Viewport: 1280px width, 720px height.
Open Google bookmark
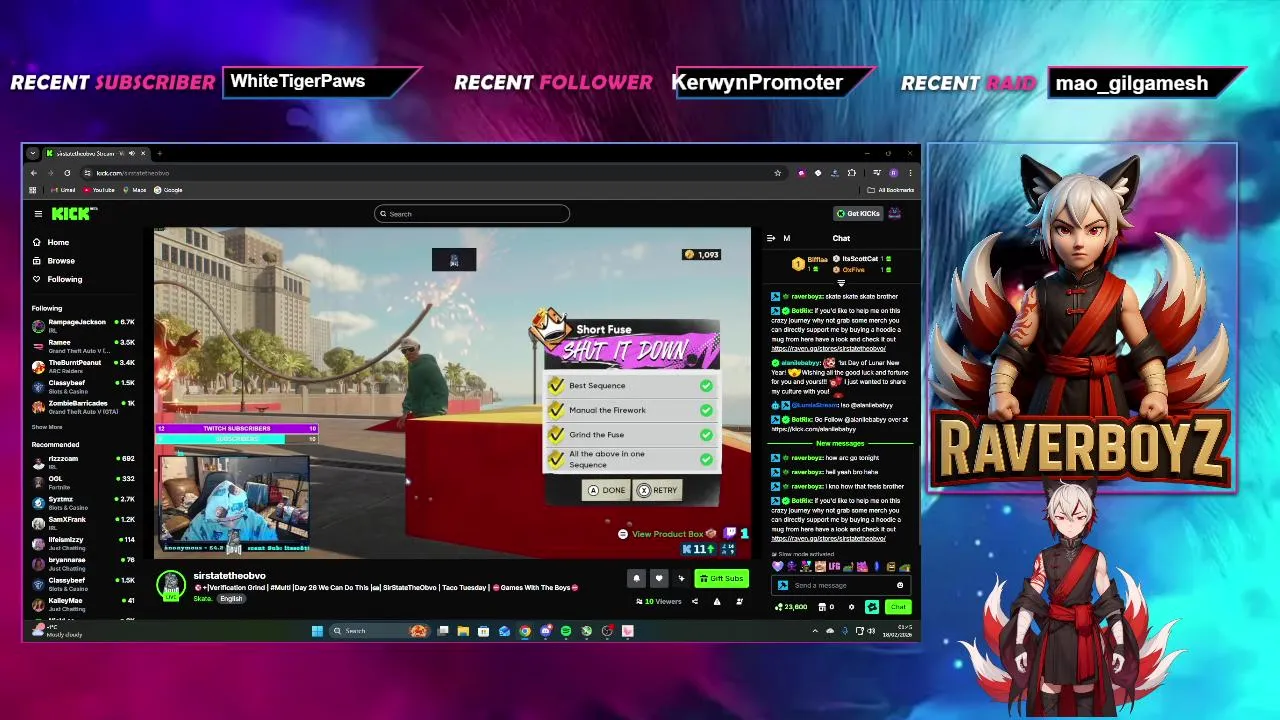(x=168, y=190)
